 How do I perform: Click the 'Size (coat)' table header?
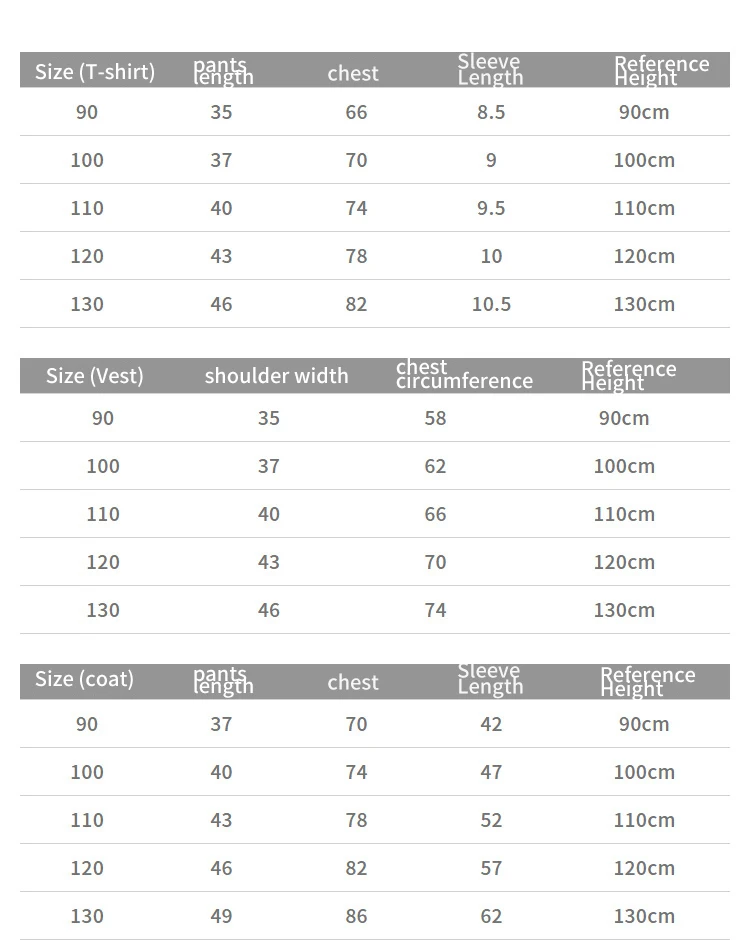84,680
